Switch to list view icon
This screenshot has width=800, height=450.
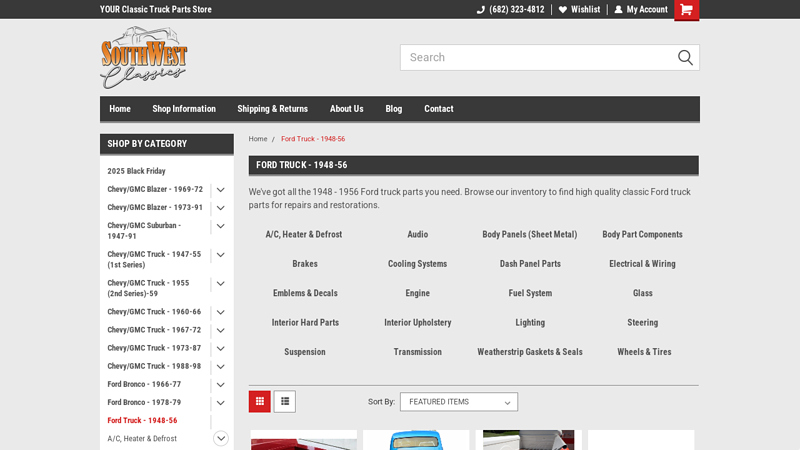click(285, 402)
